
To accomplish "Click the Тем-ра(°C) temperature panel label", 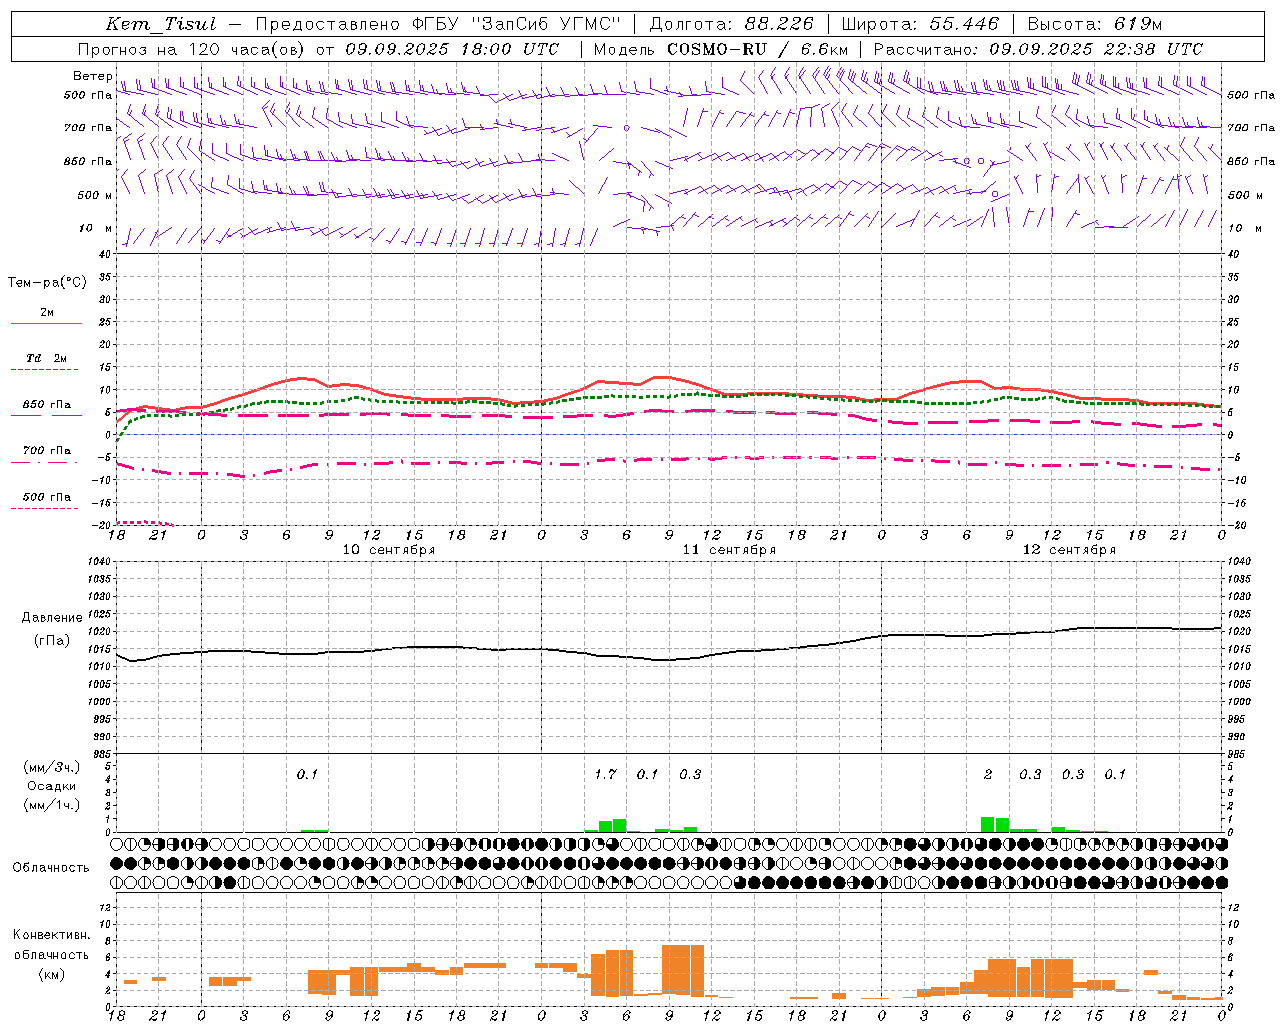I will click(47, 283).
